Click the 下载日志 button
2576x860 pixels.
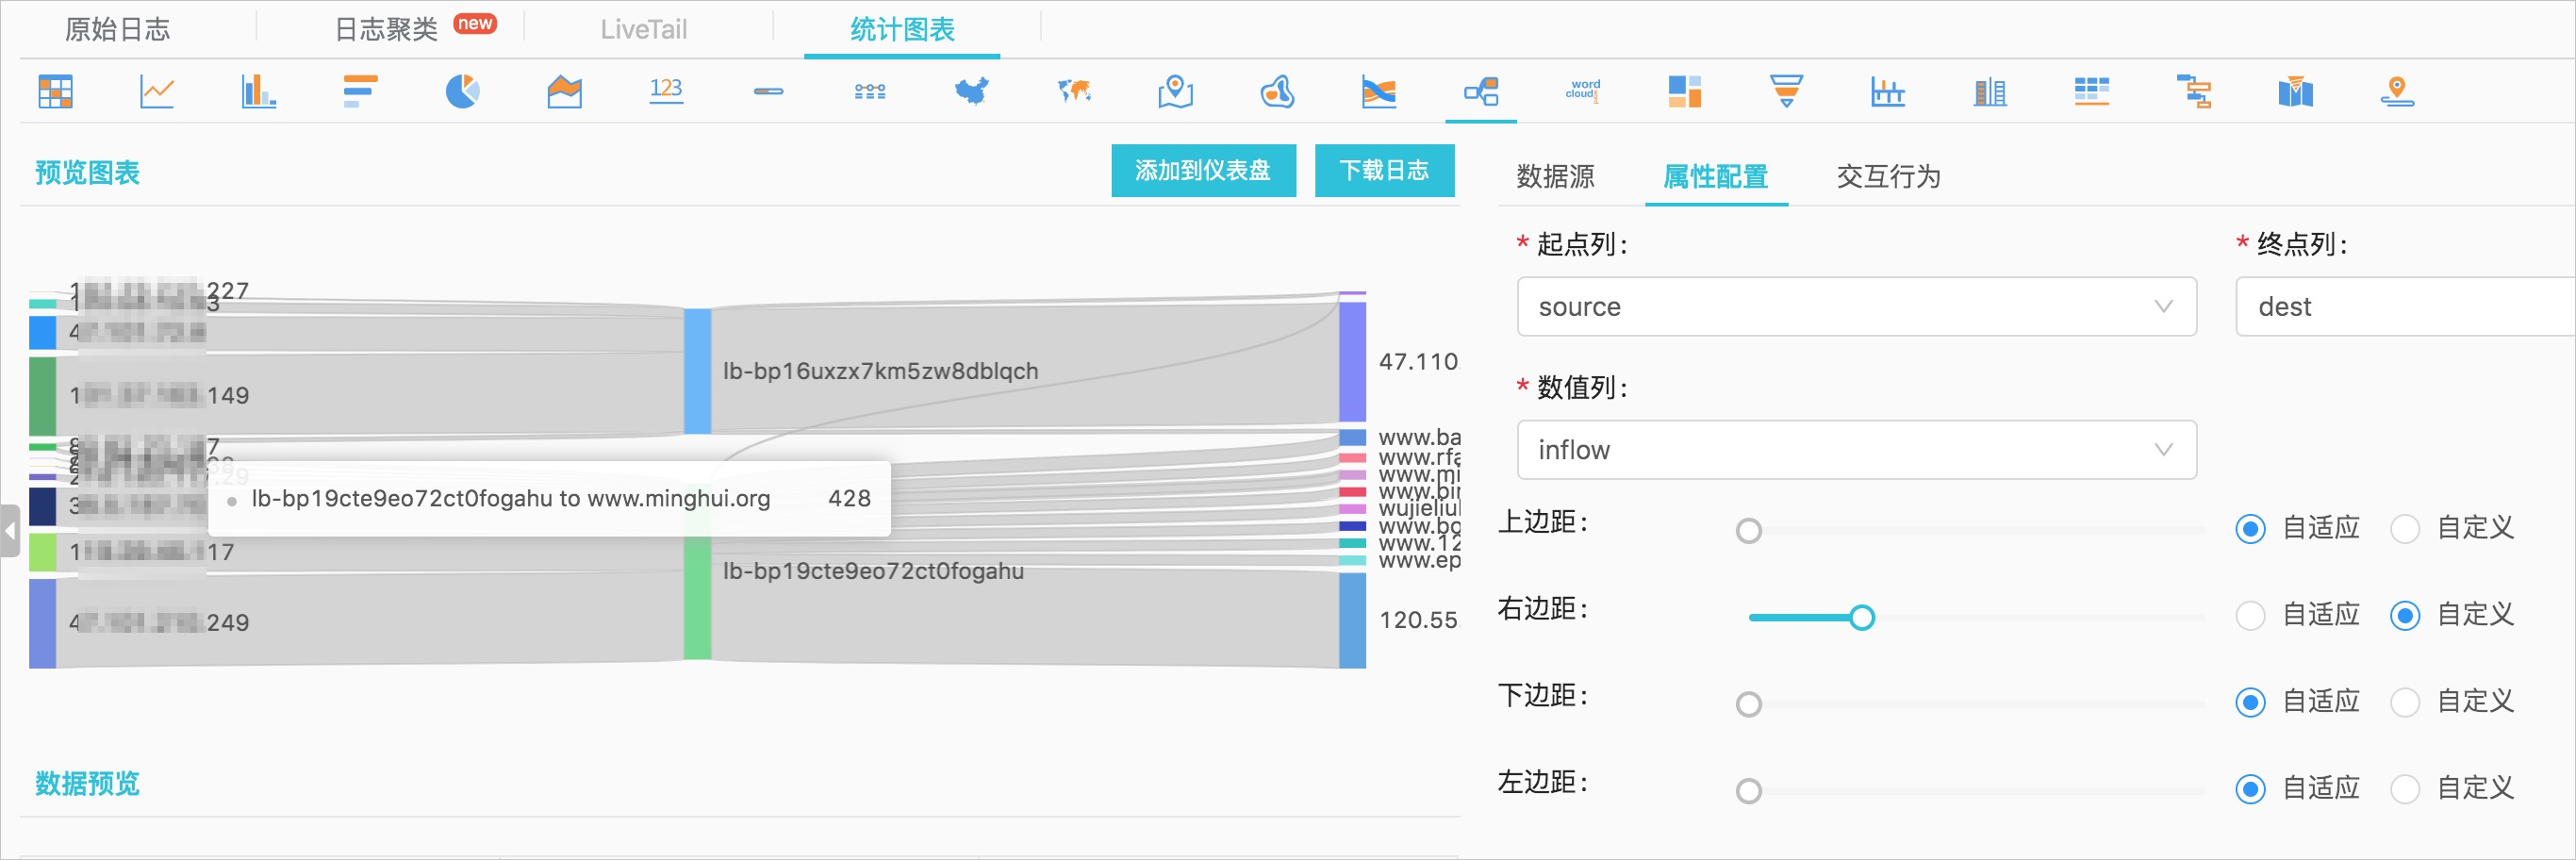point(1384,171)
